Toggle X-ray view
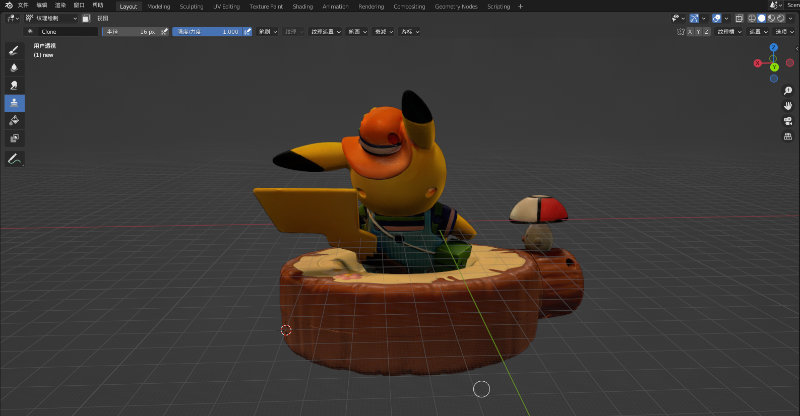This screenshot has width=800, height=416. coord(739,18)
